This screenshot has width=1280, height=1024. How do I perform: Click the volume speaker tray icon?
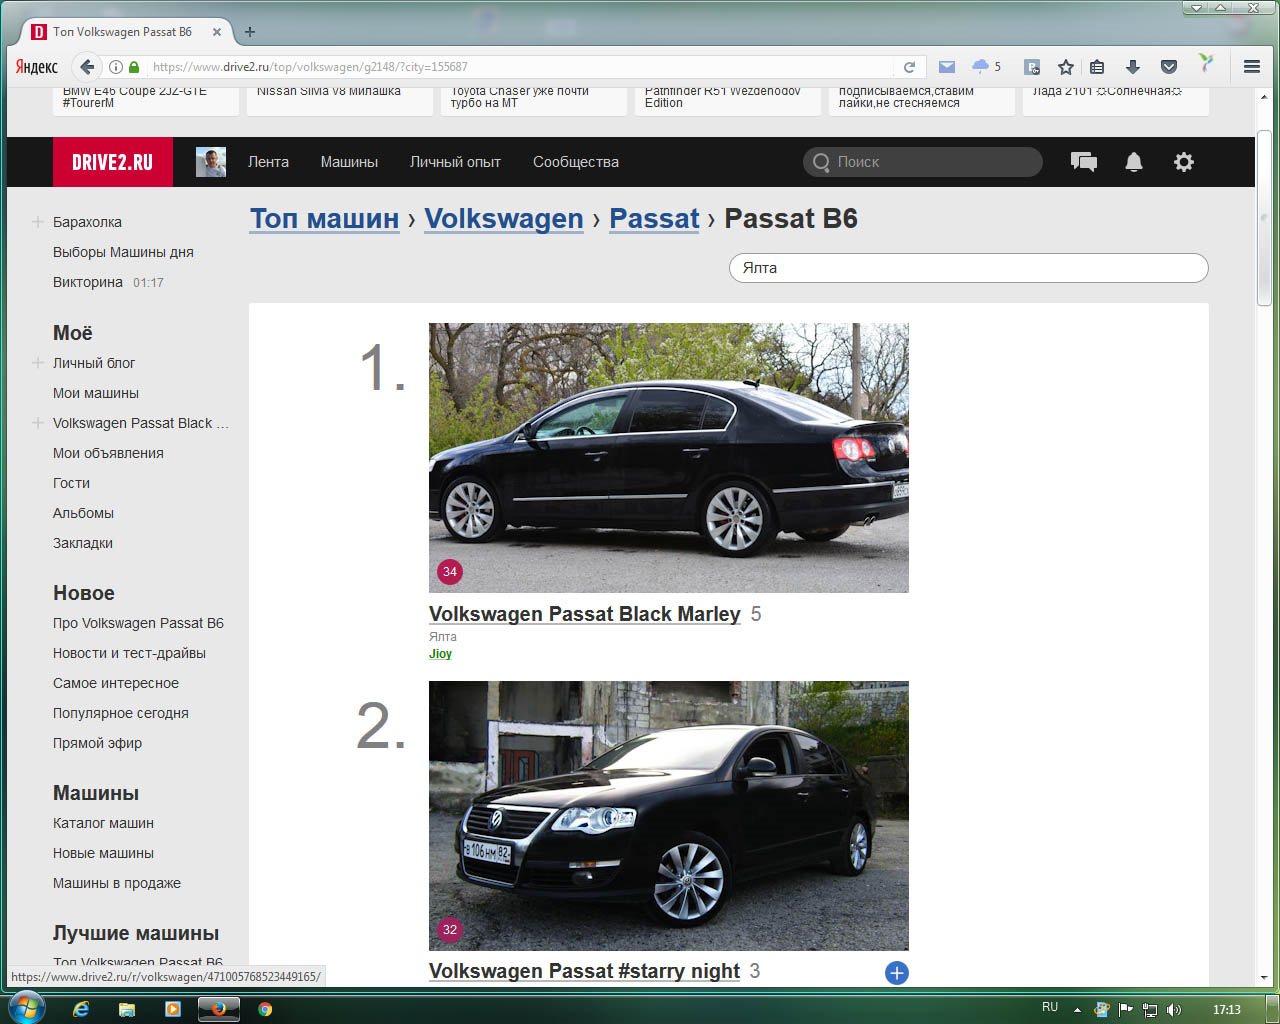coord(1174,1009)
